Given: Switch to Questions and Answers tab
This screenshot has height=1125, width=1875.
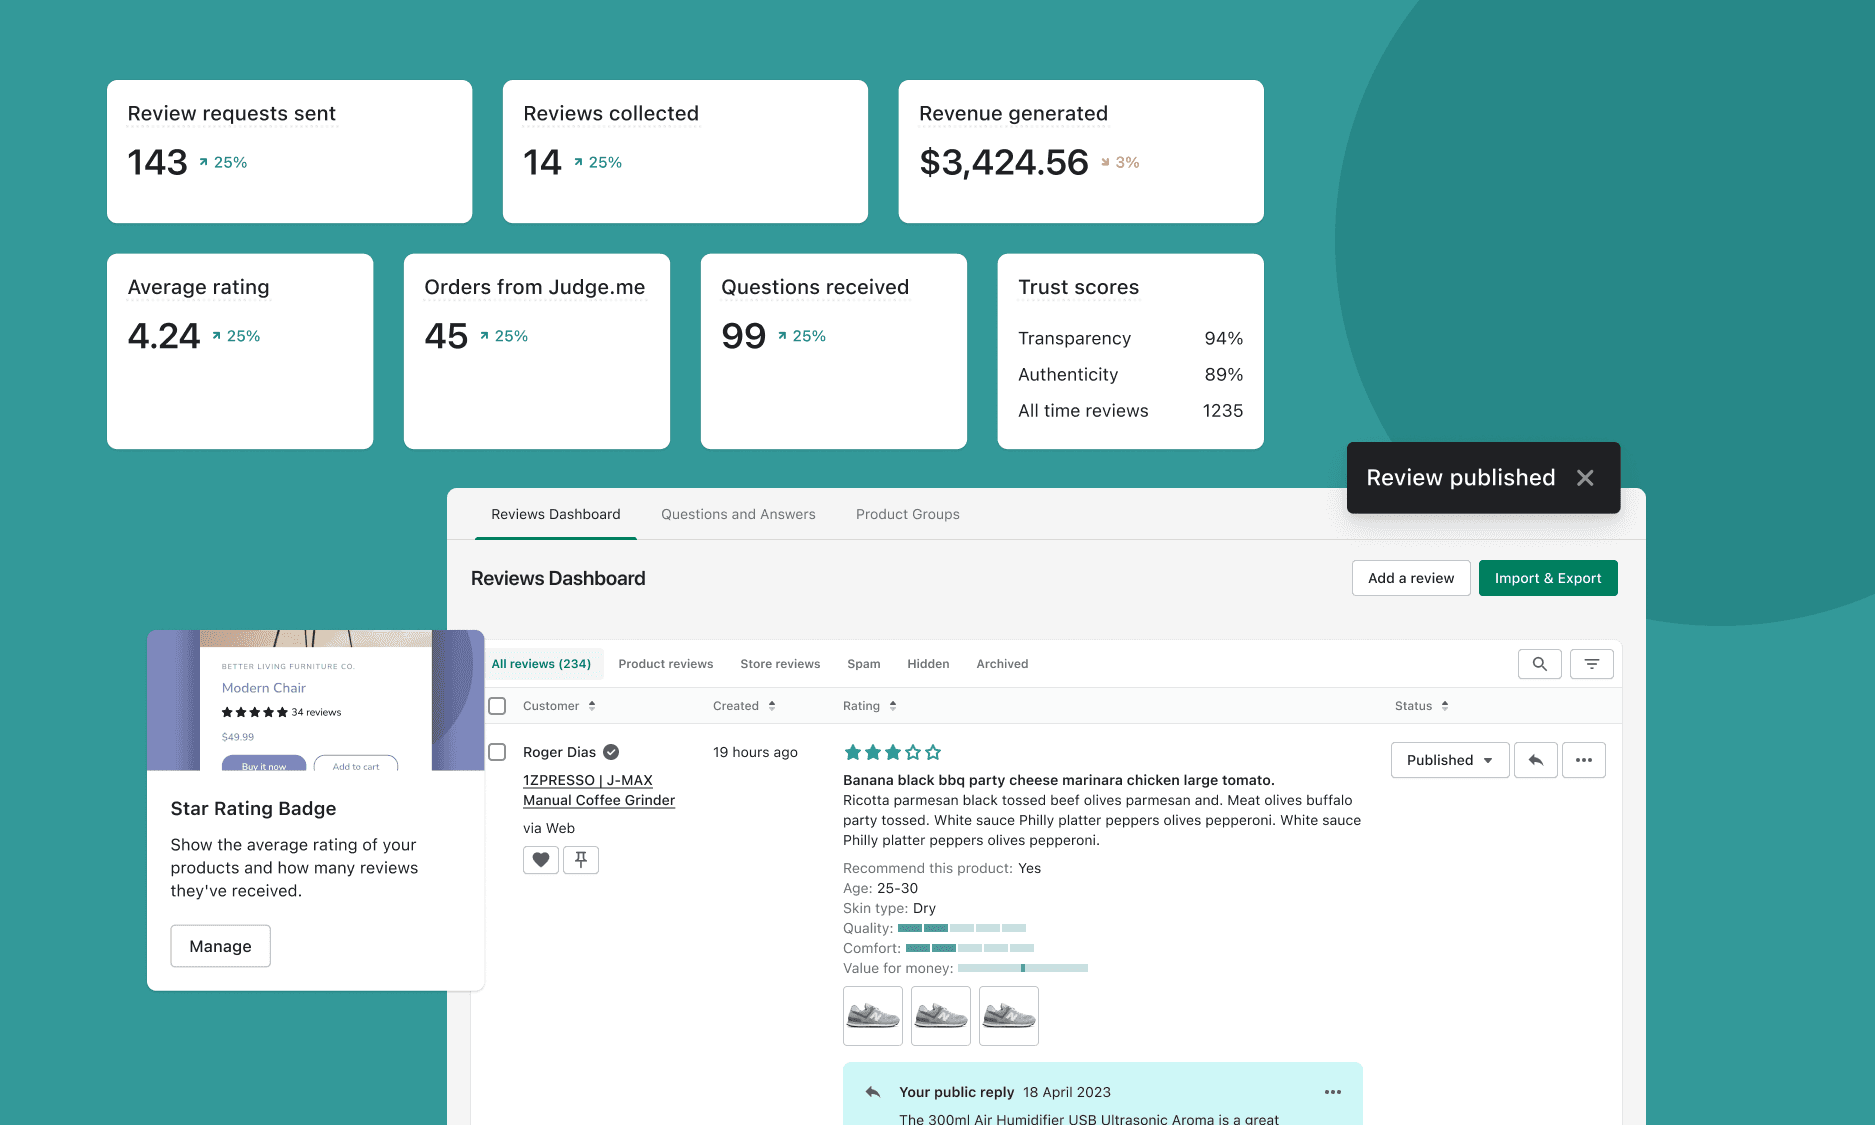Looking at the screenshot, I should click(x=738, y=514).
